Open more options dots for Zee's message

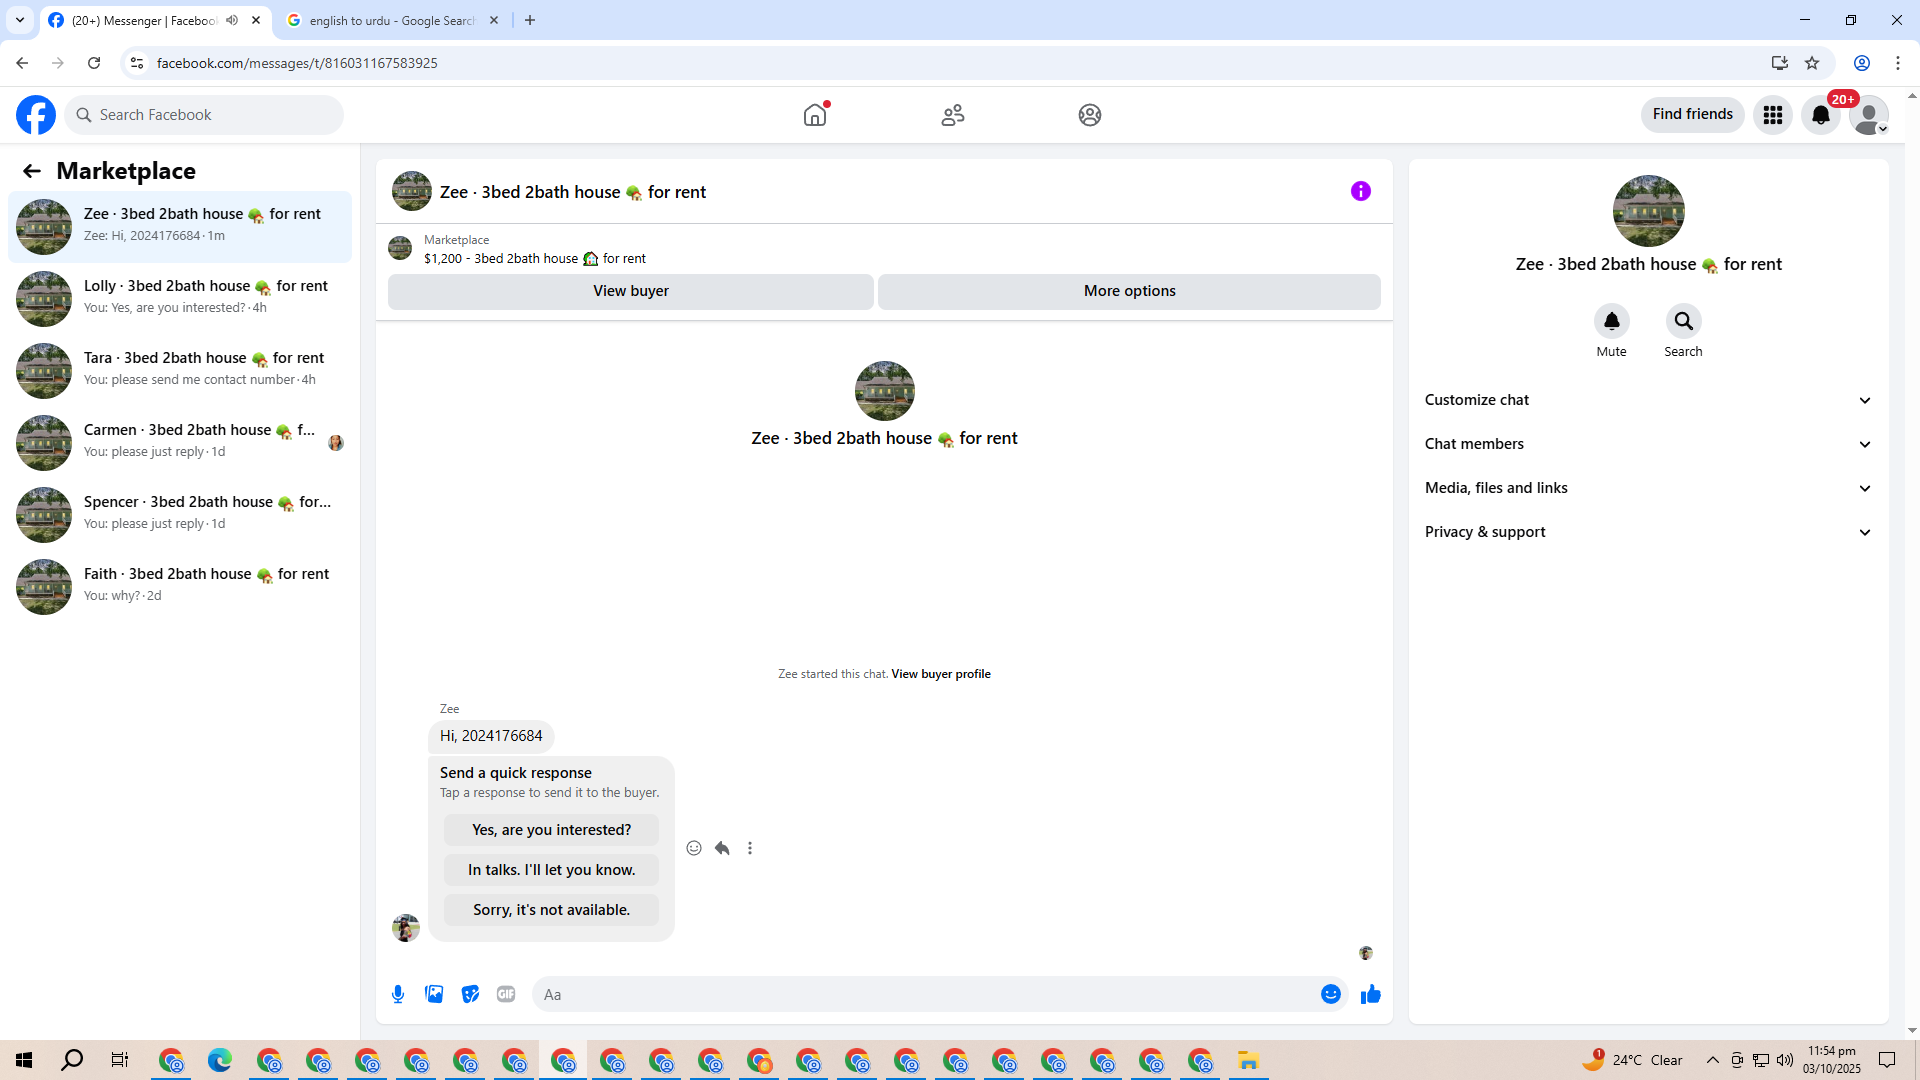pos(750,848)
